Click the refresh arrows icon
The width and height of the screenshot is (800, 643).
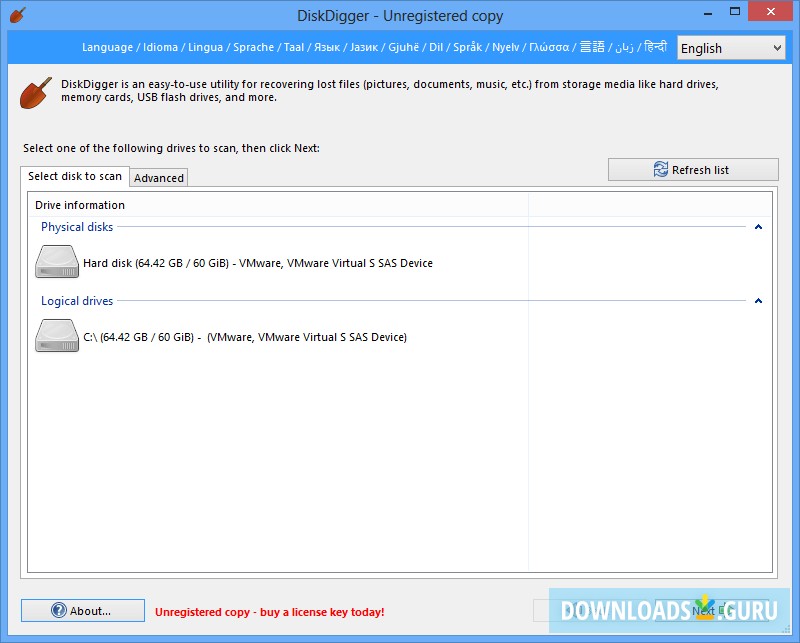click(661, 169)
